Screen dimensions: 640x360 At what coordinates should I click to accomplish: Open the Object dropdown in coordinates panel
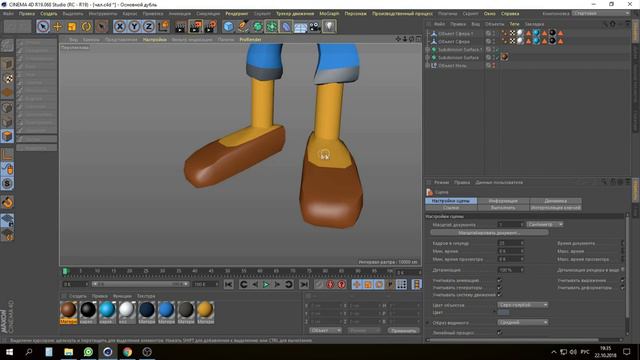pyautogui.click(x=325, y=330)
